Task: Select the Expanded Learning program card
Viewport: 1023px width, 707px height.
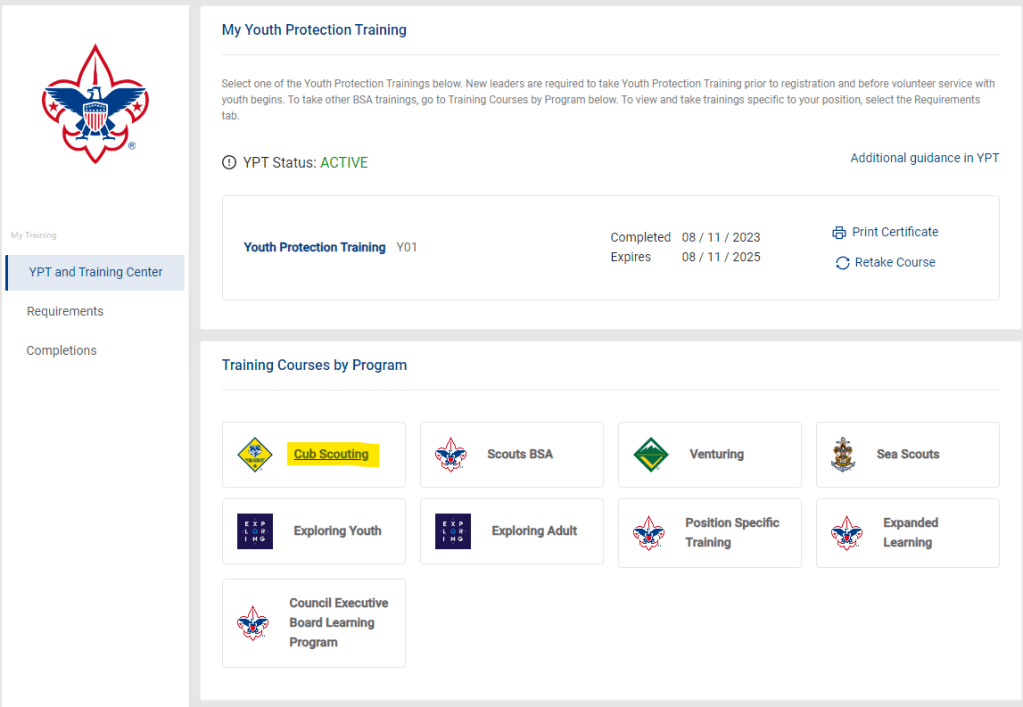Action: (908, 532)
